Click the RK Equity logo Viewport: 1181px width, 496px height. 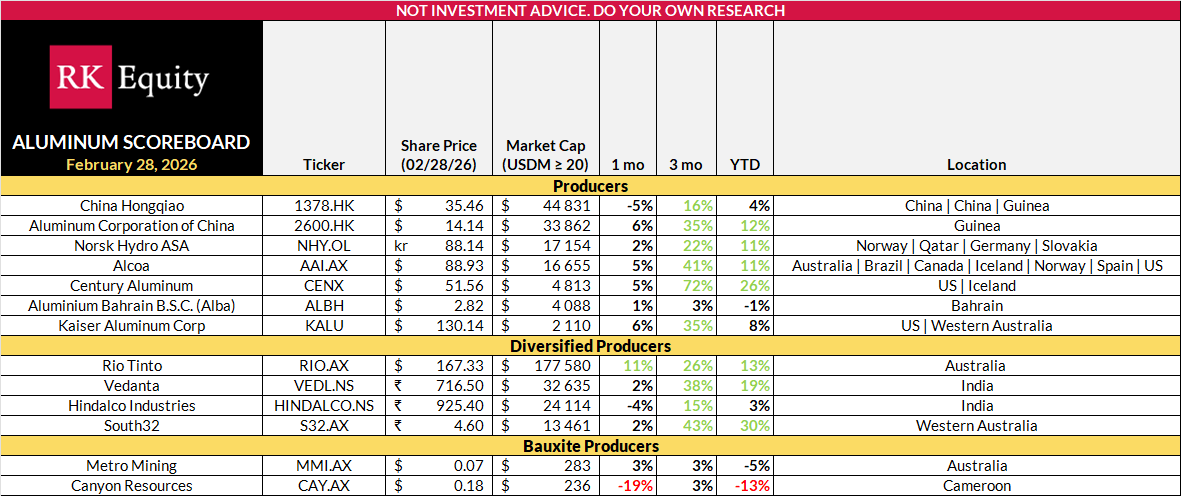click(129, 76)
